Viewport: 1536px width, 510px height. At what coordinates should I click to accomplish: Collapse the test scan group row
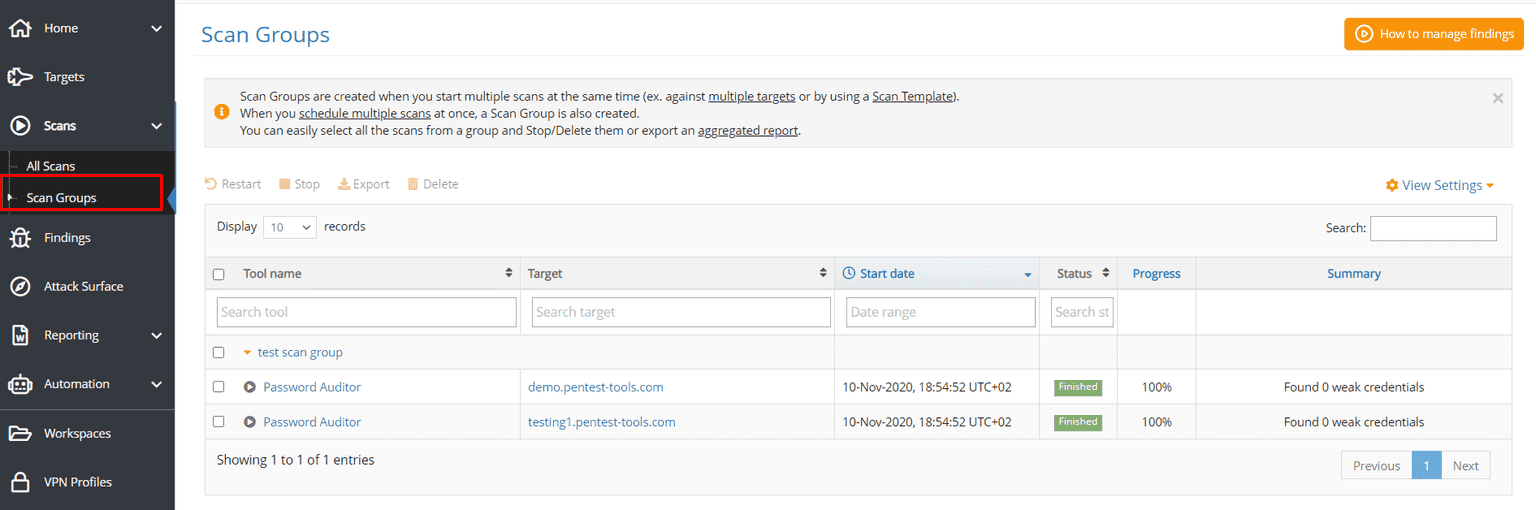click(248, 353)
